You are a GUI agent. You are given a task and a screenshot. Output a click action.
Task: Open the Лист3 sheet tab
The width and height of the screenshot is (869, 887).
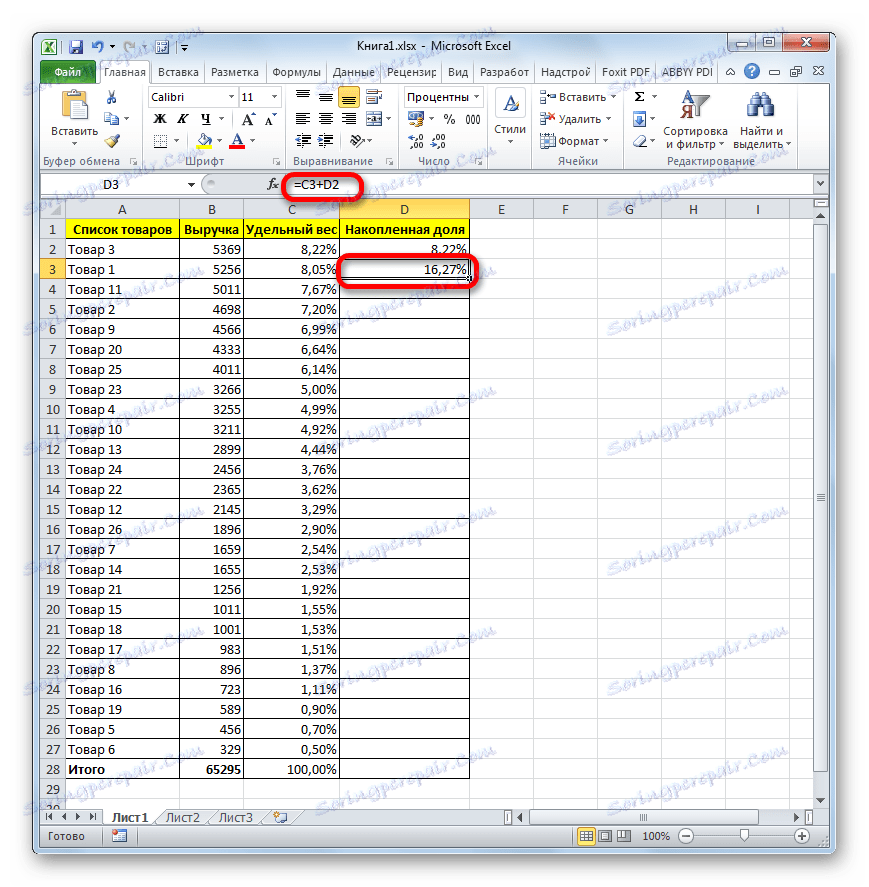[x=236, y=817]
